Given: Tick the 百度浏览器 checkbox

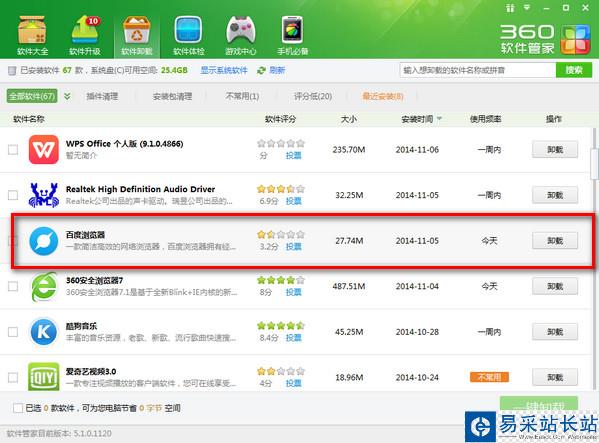Looking at the screenshot, I should coord(12,241).
